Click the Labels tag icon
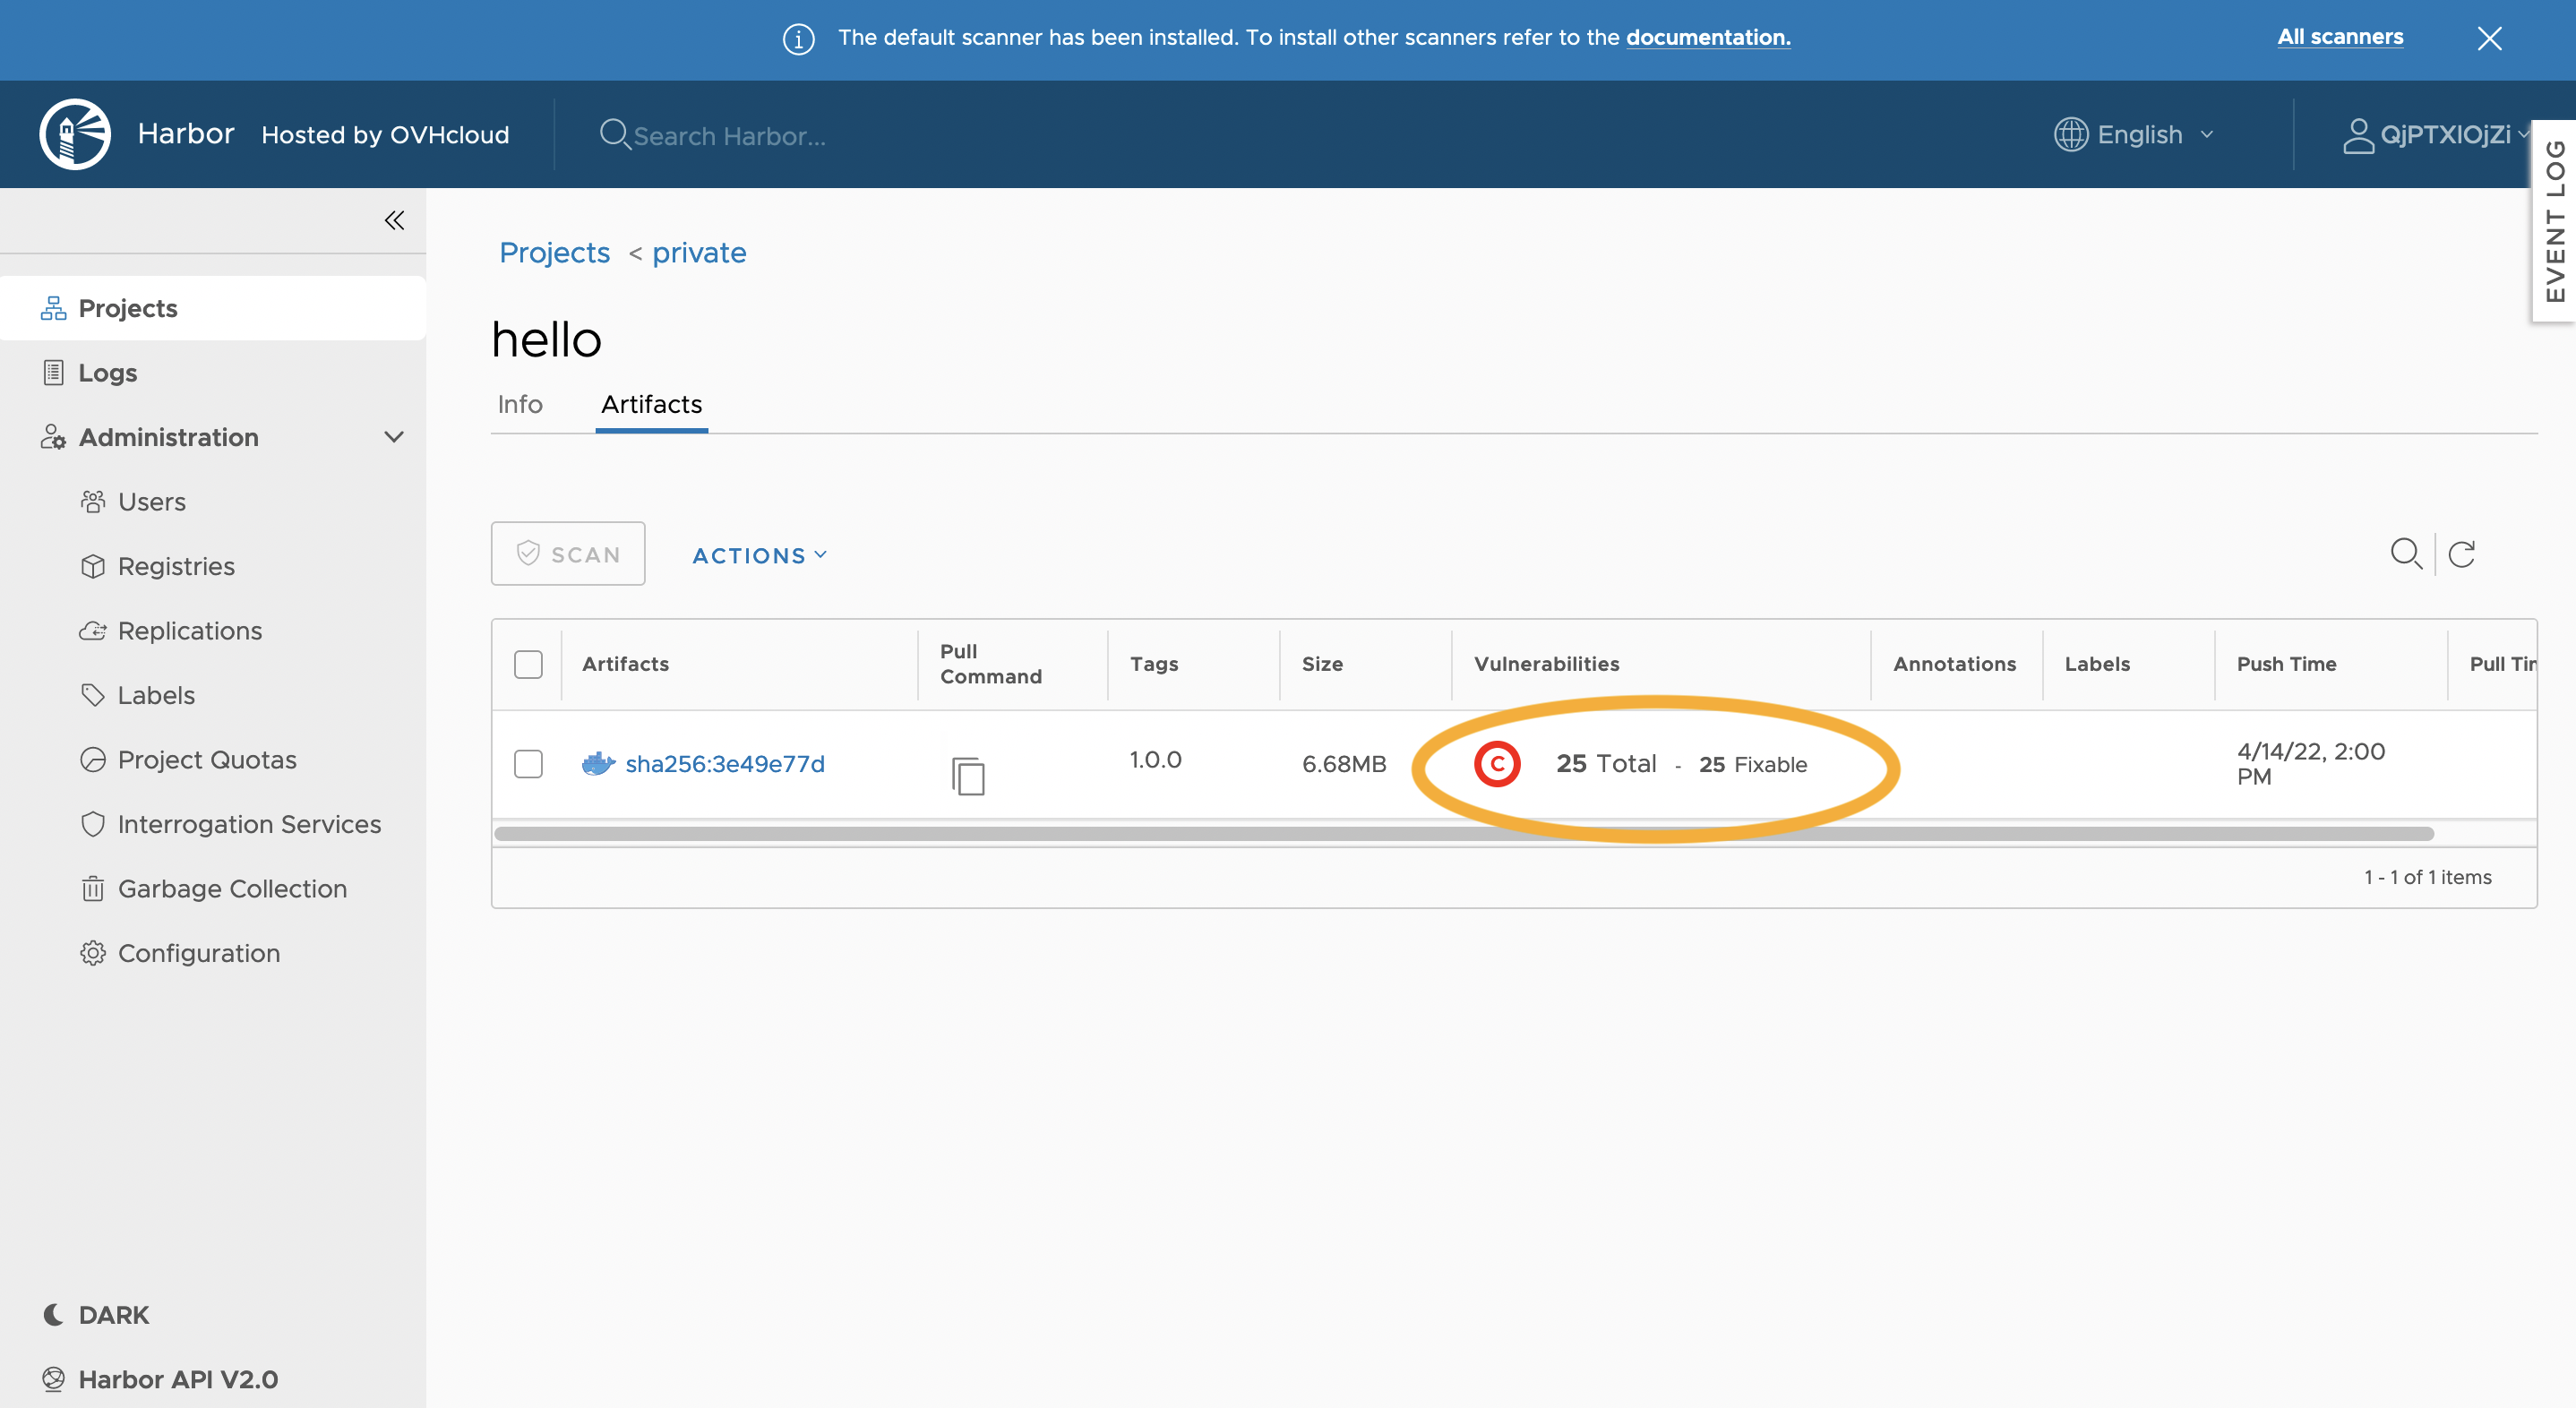The height and width of the screenshot is (1408, 2576). click(x=93, y=695)
